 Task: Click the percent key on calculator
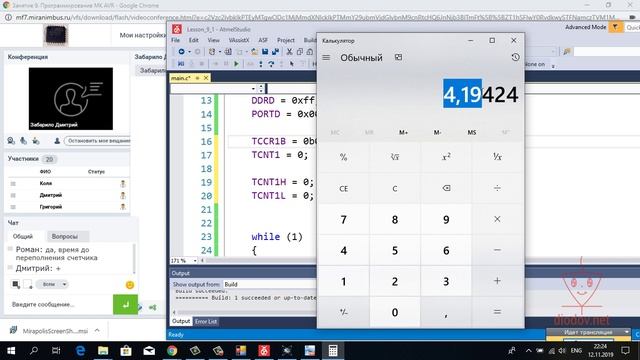pos(344,157)
